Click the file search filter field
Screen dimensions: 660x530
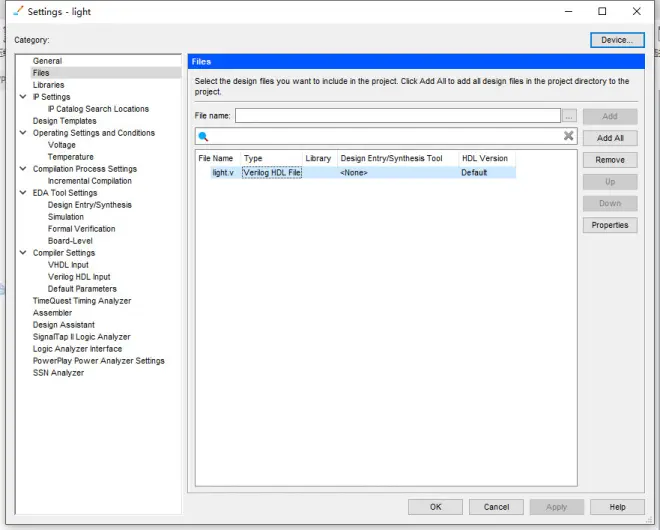386,136
